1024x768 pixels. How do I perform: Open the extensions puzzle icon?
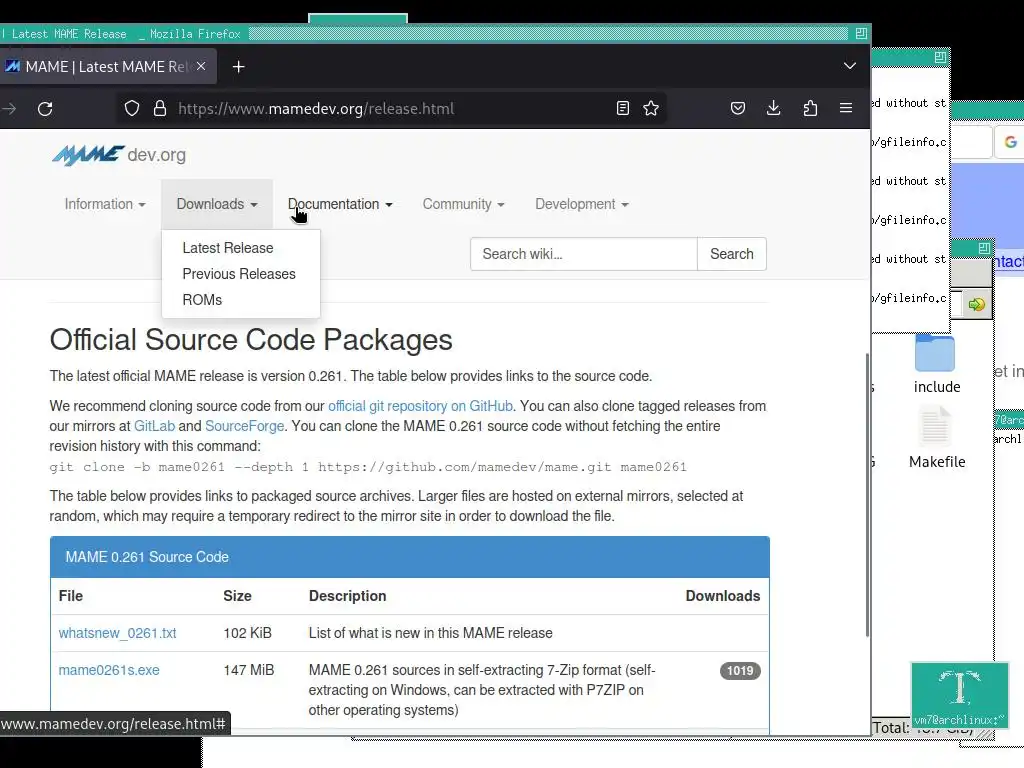tap(810, 108)
